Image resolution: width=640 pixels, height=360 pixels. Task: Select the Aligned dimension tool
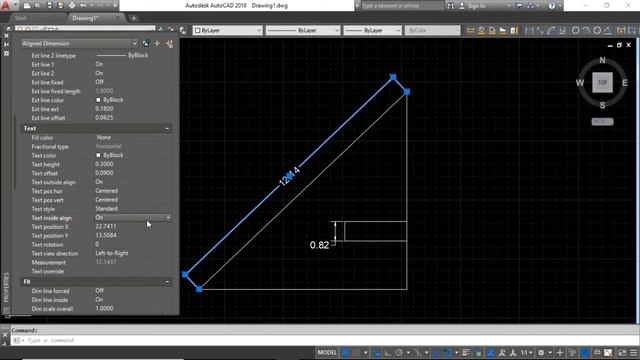point(540,30)
